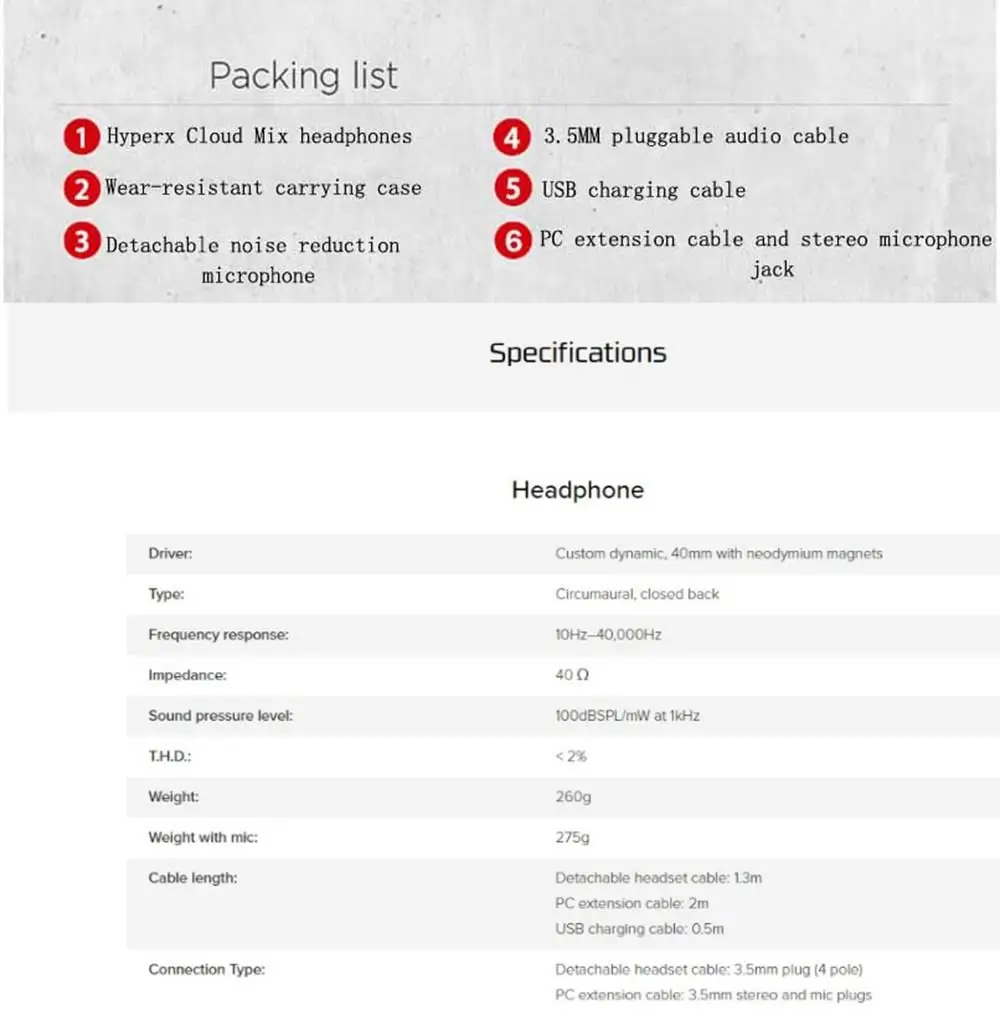Click the red number 4 circle icon

click(512, 137)
